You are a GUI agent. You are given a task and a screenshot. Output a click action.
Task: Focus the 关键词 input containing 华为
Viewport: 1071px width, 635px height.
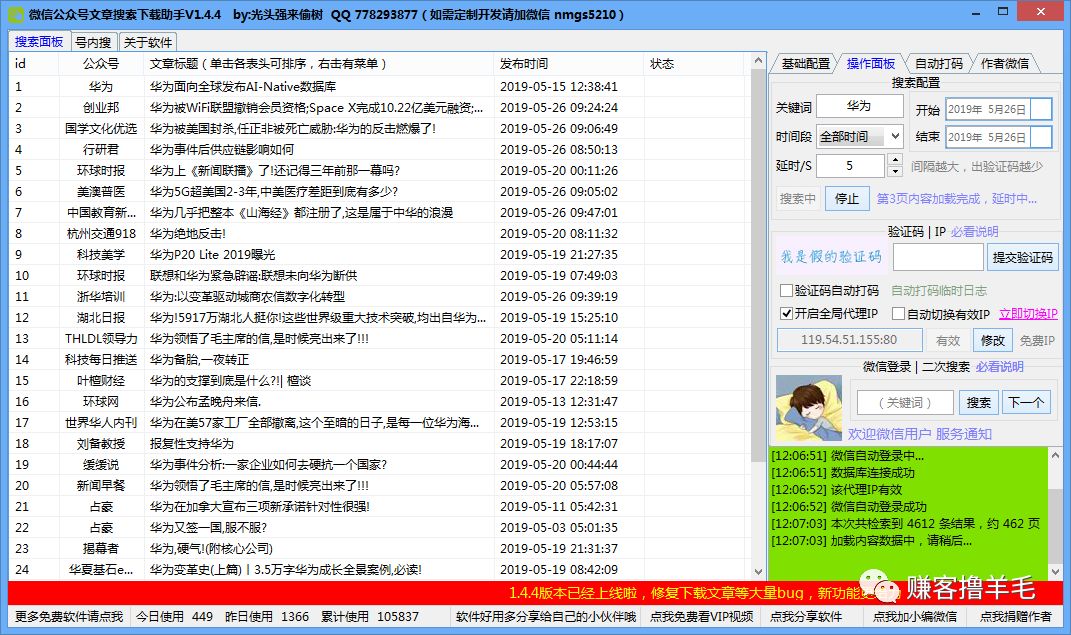coord(859,107)
